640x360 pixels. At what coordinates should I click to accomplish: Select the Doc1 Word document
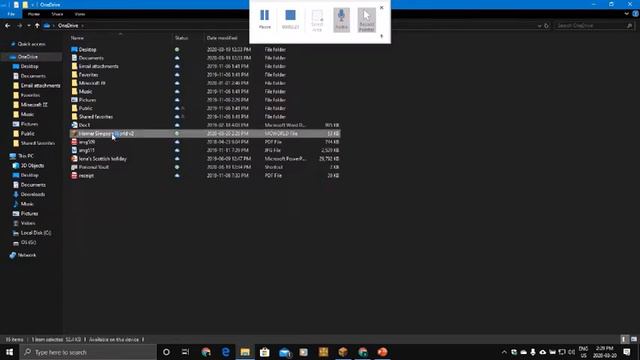pos(84,125)
